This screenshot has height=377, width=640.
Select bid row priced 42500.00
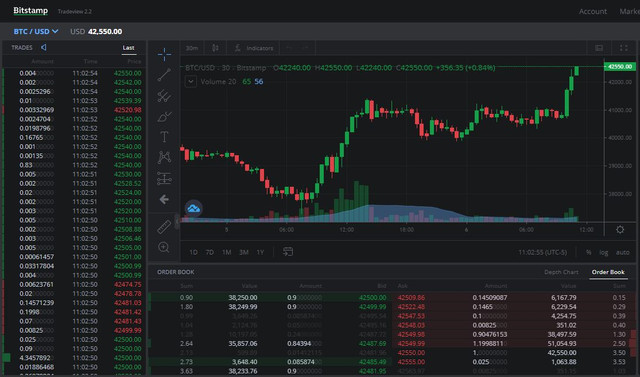pyautogui.click(x=270, y=297)
